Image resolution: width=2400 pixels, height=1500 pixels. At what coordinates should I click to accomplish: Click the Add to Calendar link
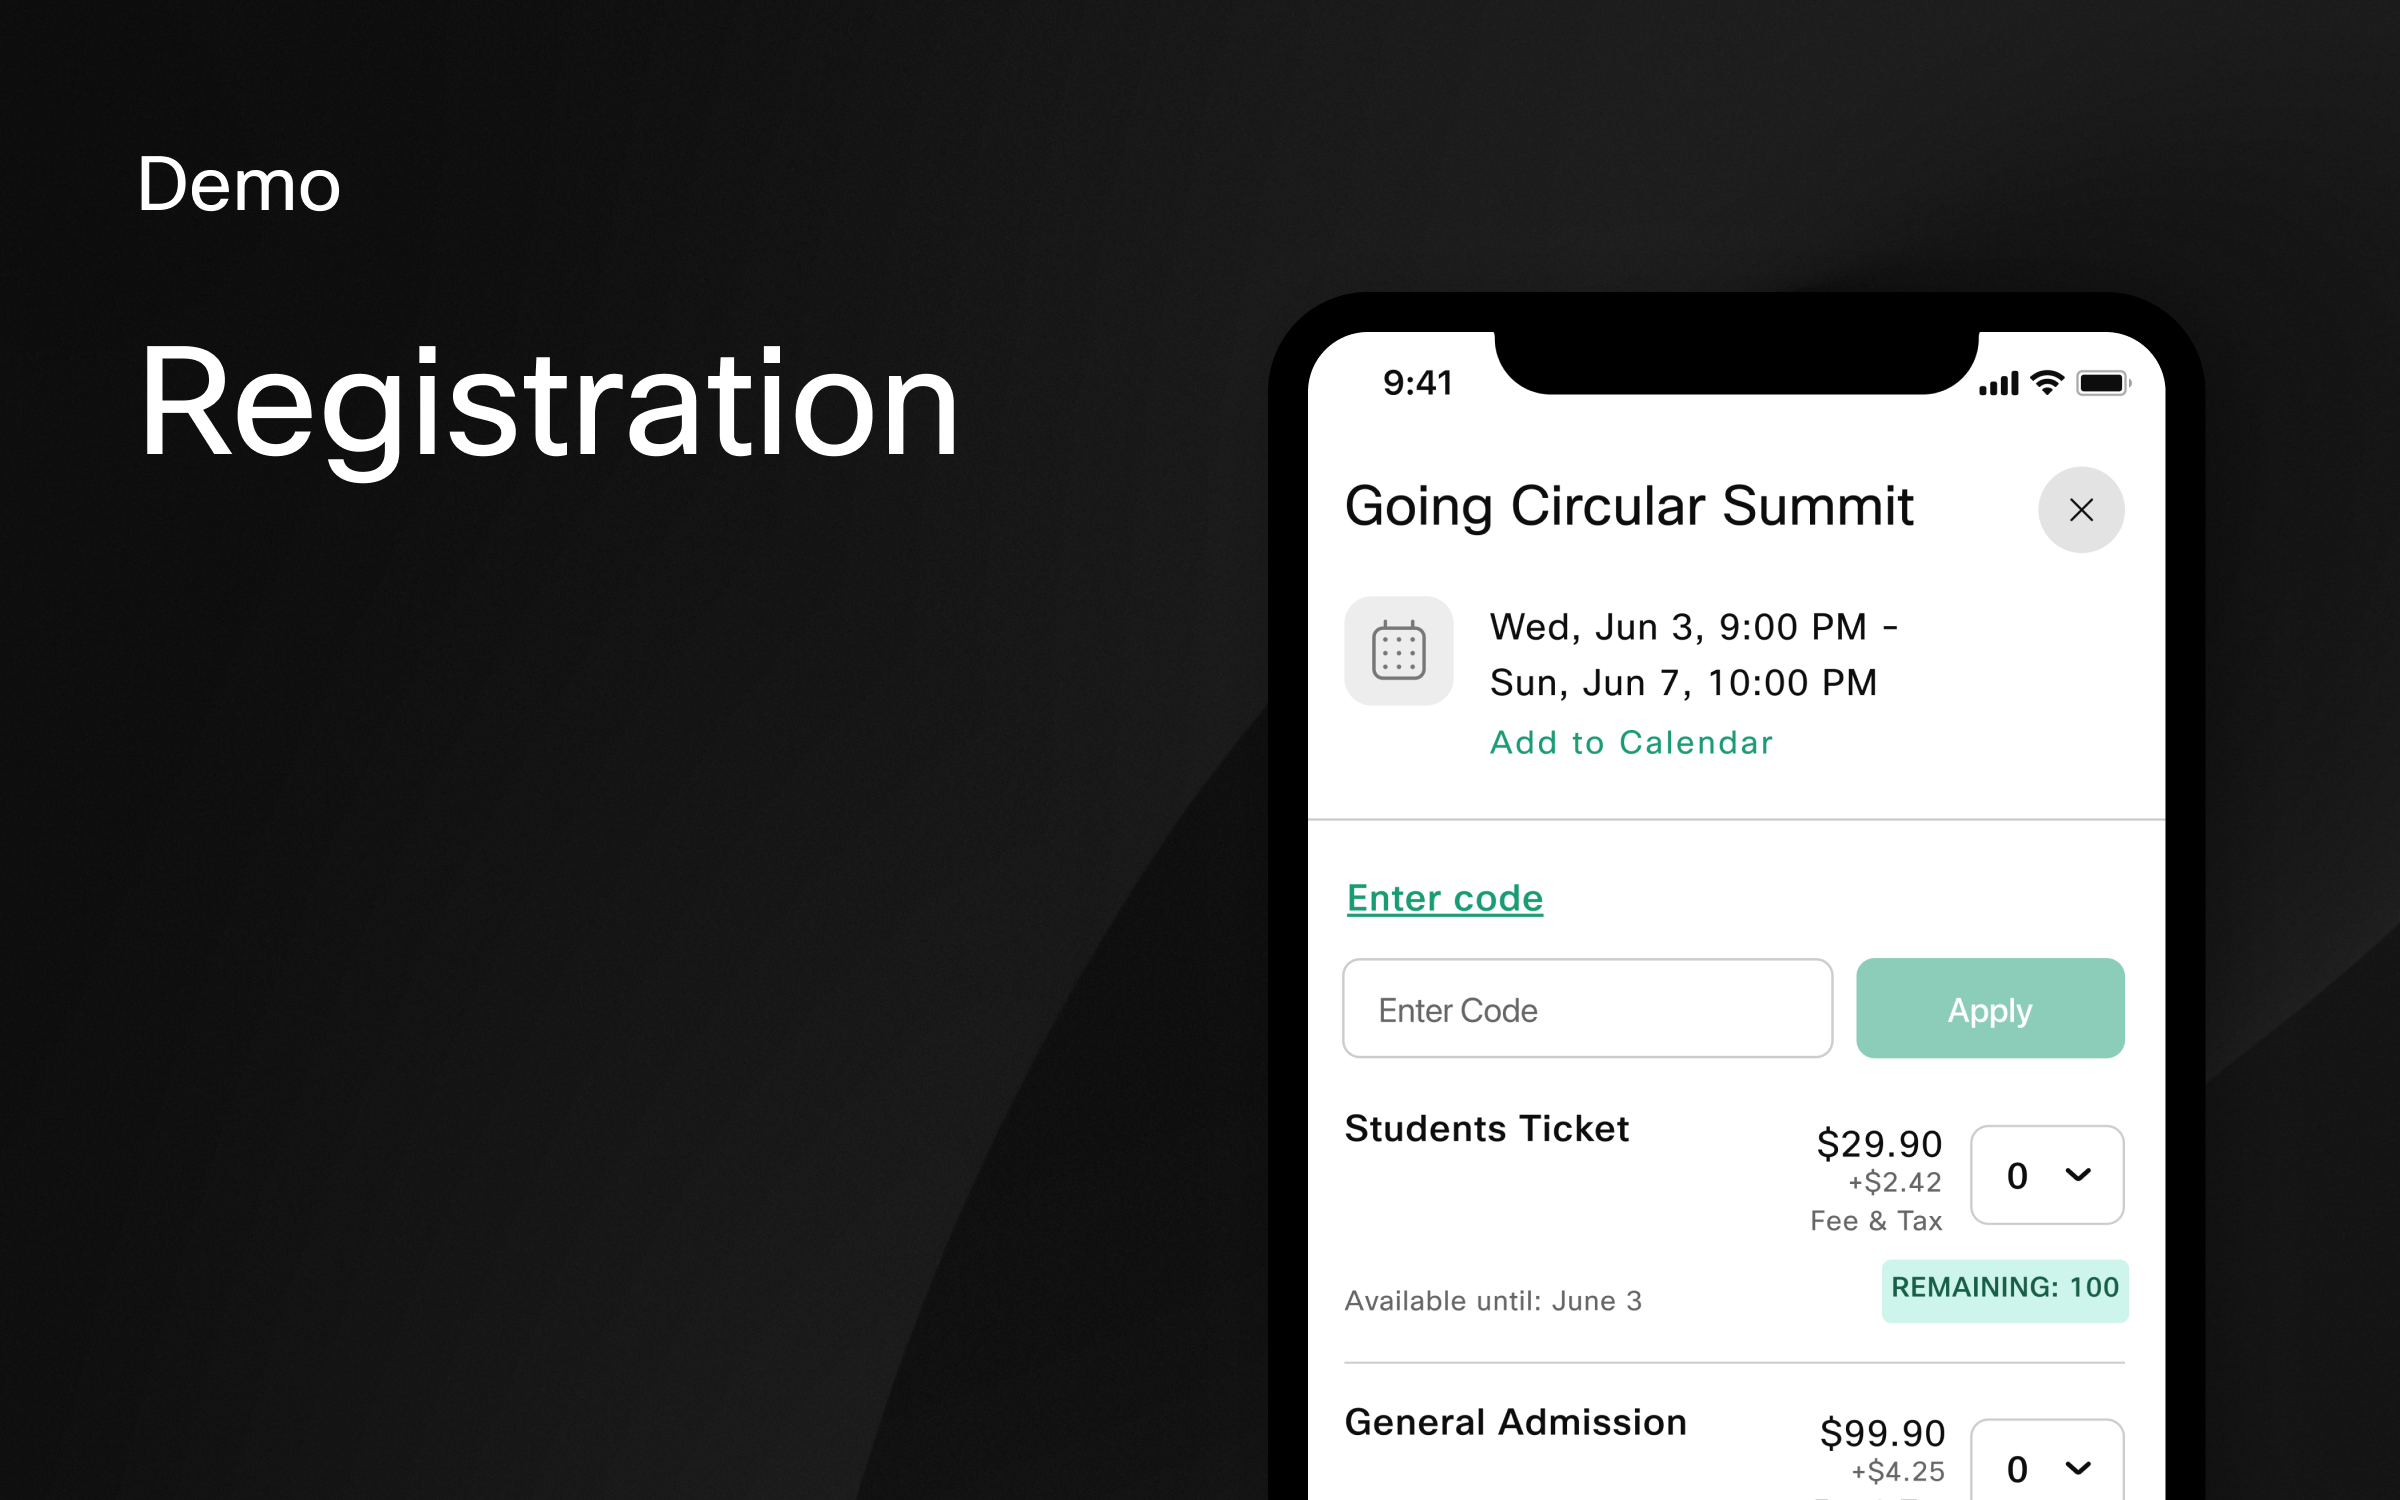click(1631, 743)
